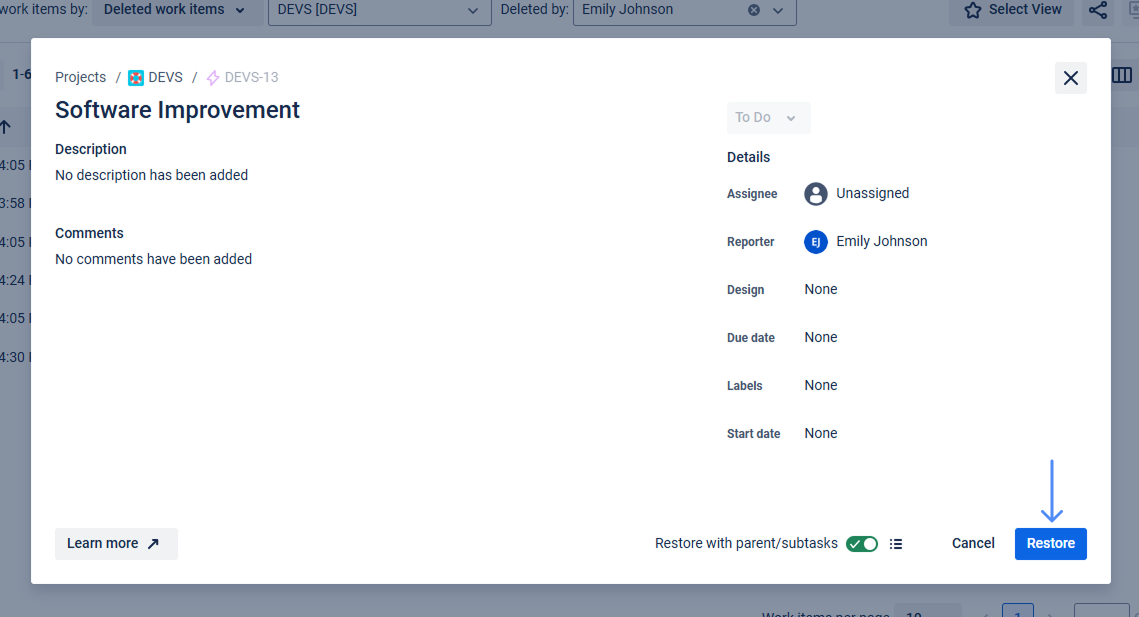Viewport: 1139px width, 617px height.
Task: Clear the Emily Johnson deleted-by filter
Action: tap(754, 10)
